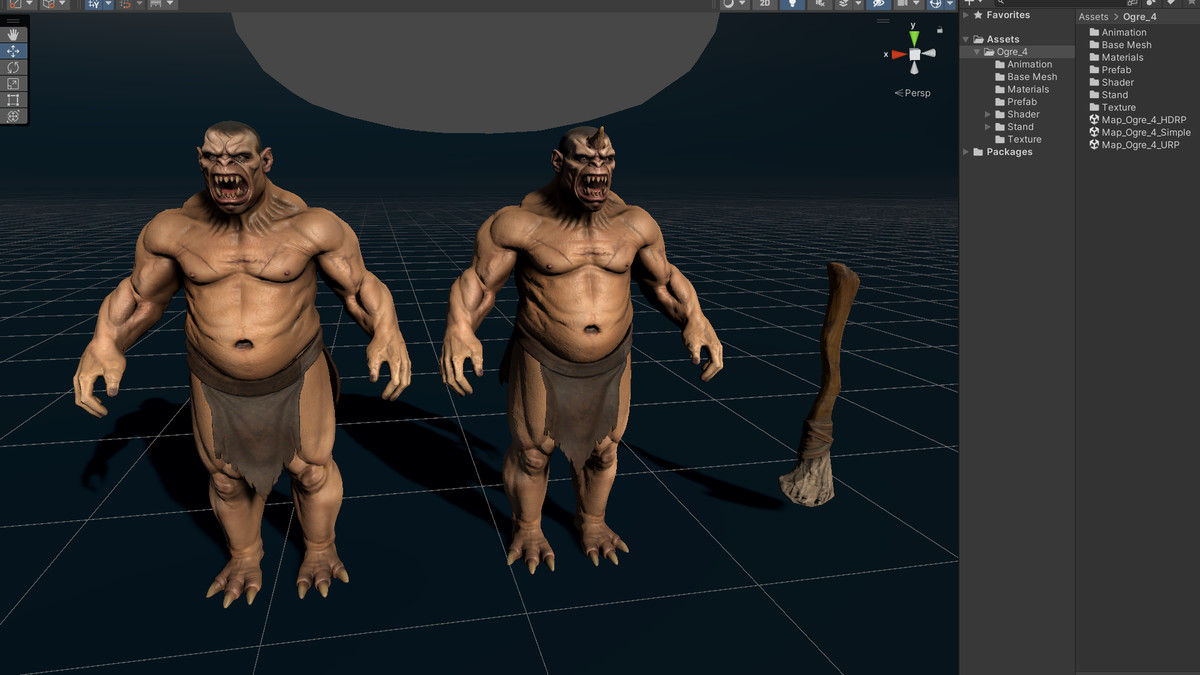This screenshot has width=1200, height=675.
Task: Click the plus create button in the Project panel
Action: coord(968,4)
